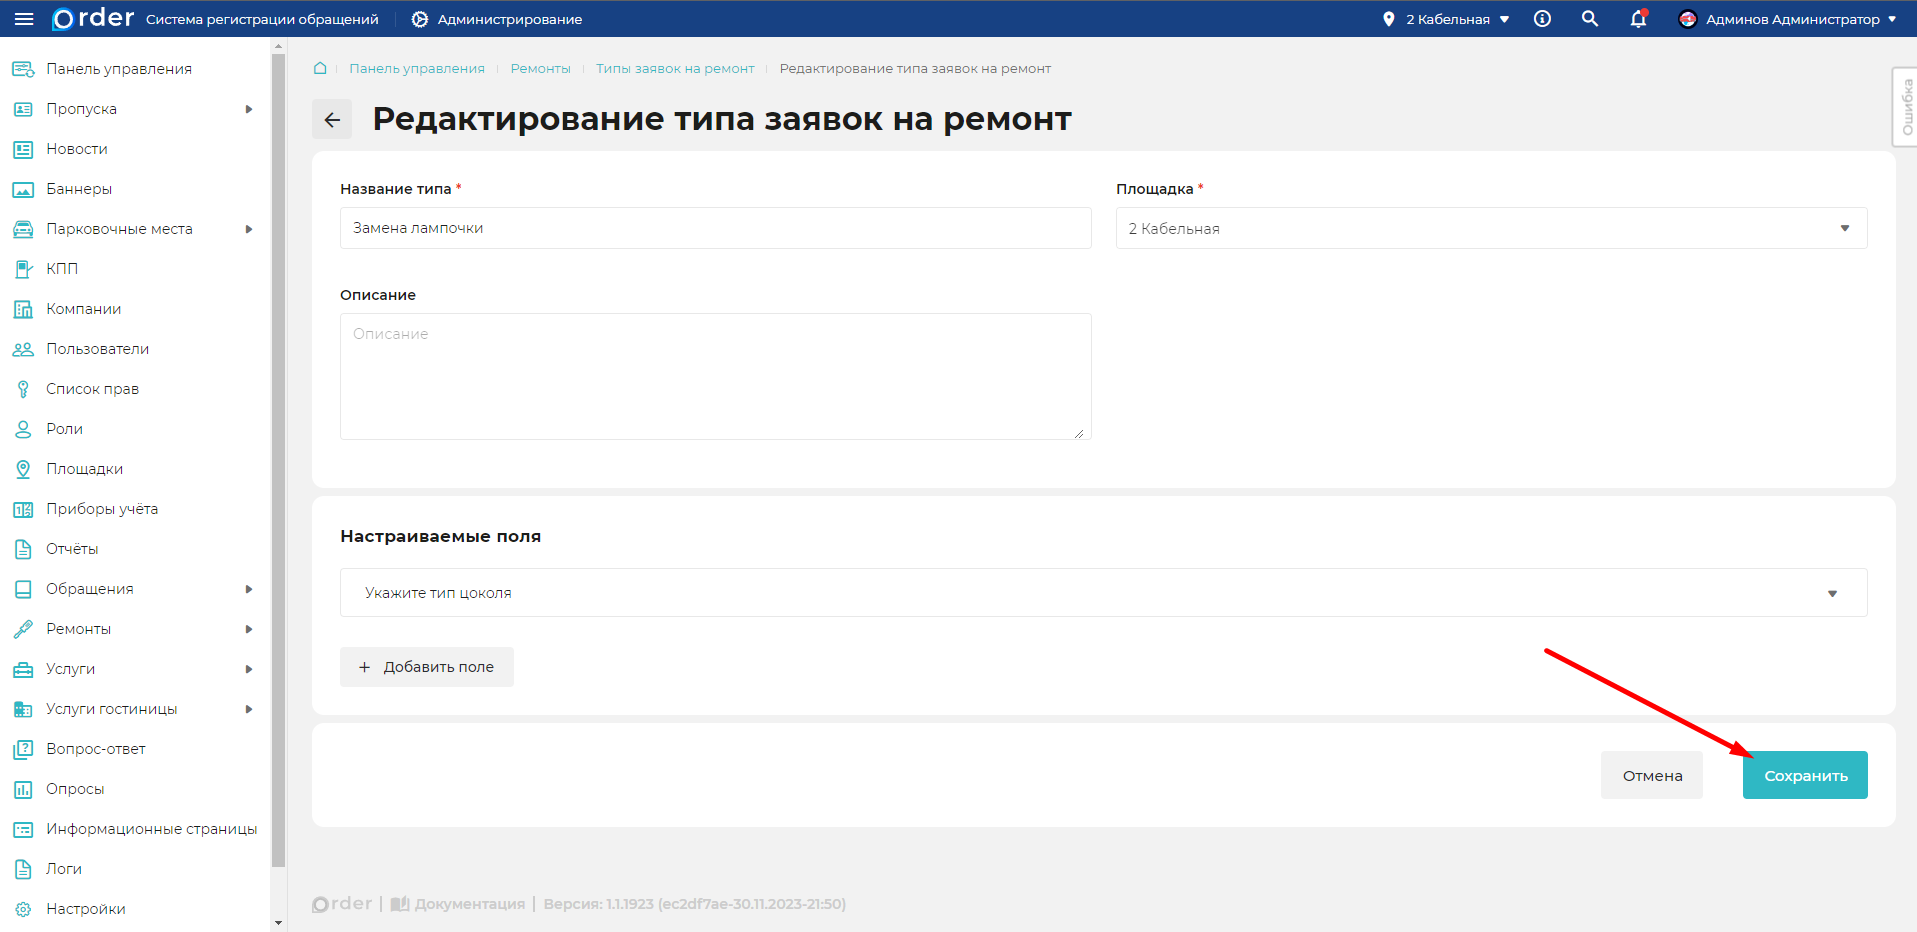This screenshot has width=1917, height=932.
Task: Click the Отмена button
Action: coord(1651,776)
